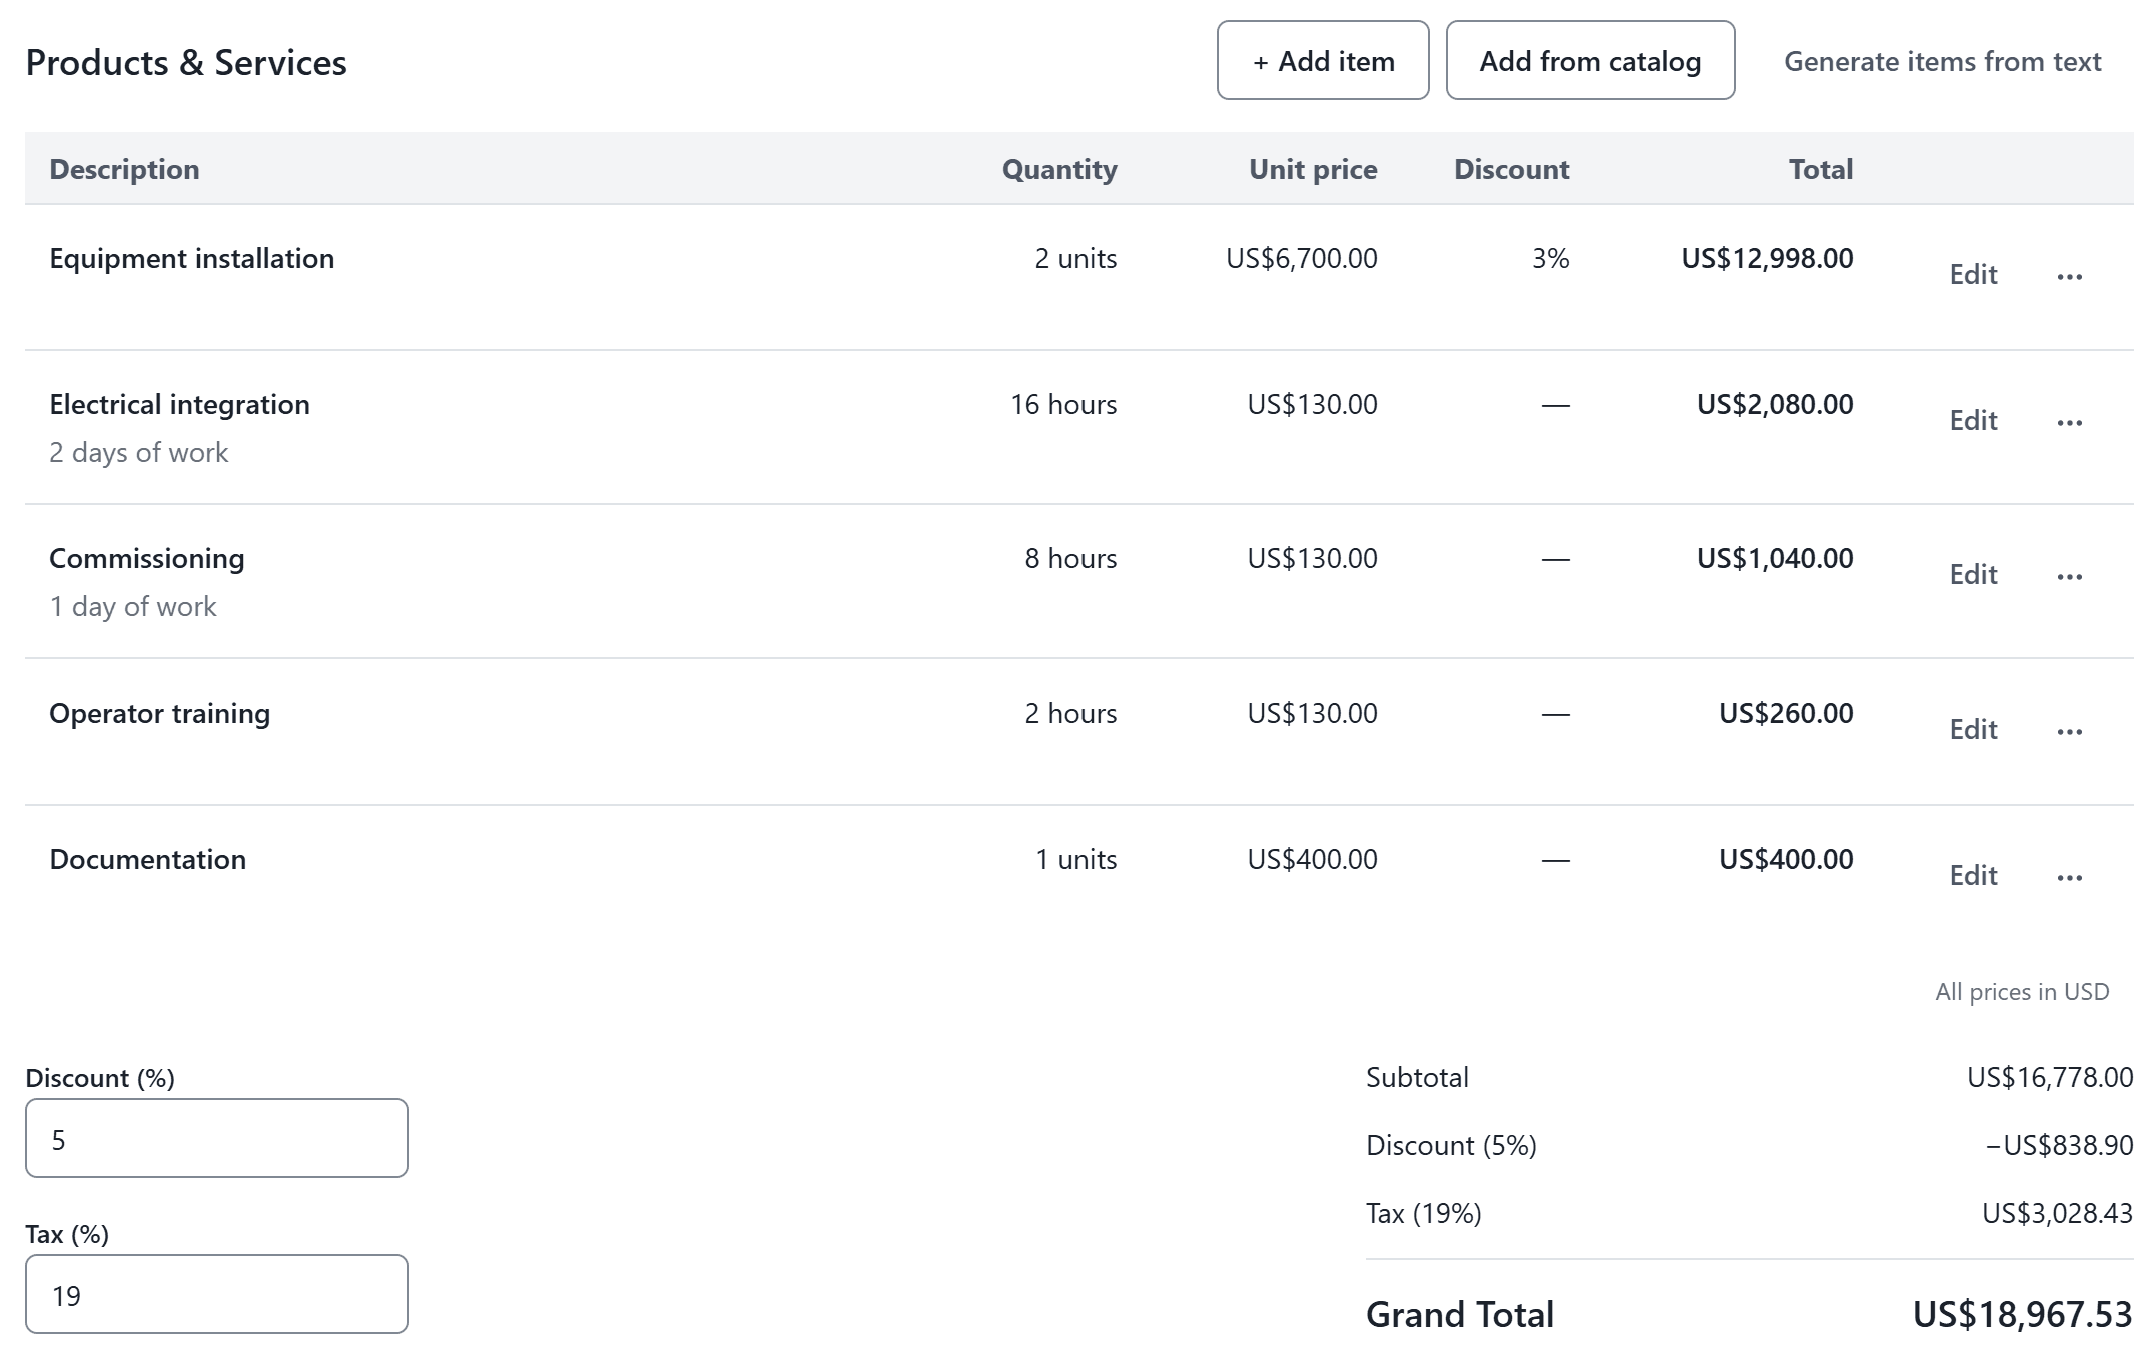Select the '1 day of work' note
The image size is (2156, 1356).
pos(133,607)
